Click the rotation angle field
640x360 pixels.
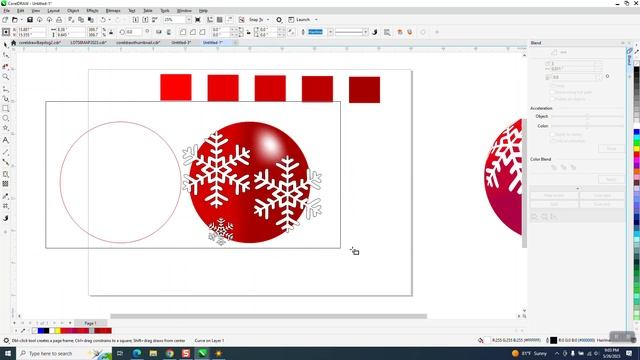coord(134,32)
